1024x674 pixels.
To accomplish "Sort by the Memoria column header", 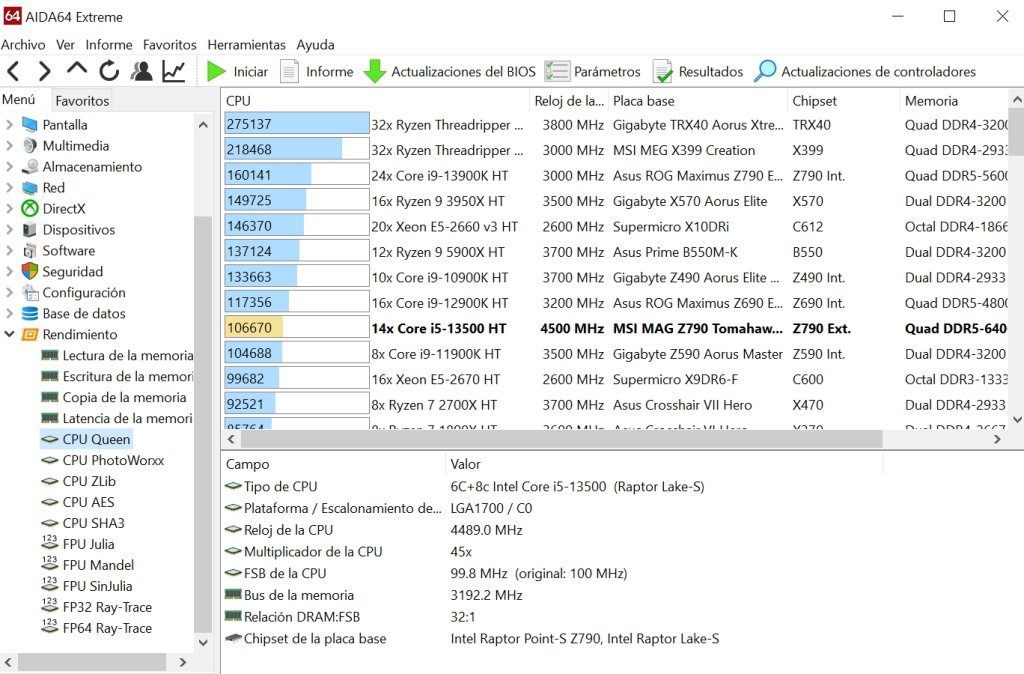I will [x=953, y=101].
